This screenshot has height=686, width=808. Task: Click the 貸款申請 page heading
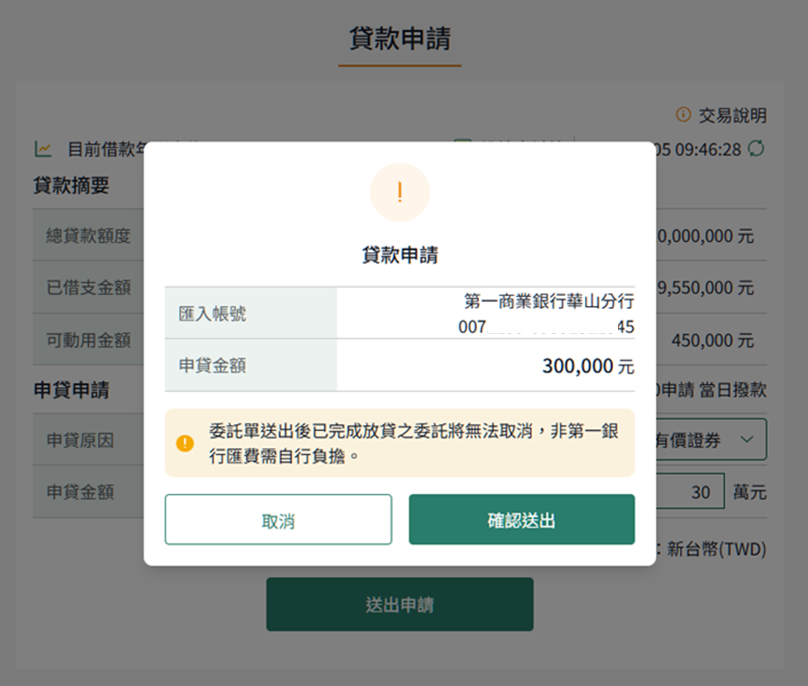click(400, 40)
